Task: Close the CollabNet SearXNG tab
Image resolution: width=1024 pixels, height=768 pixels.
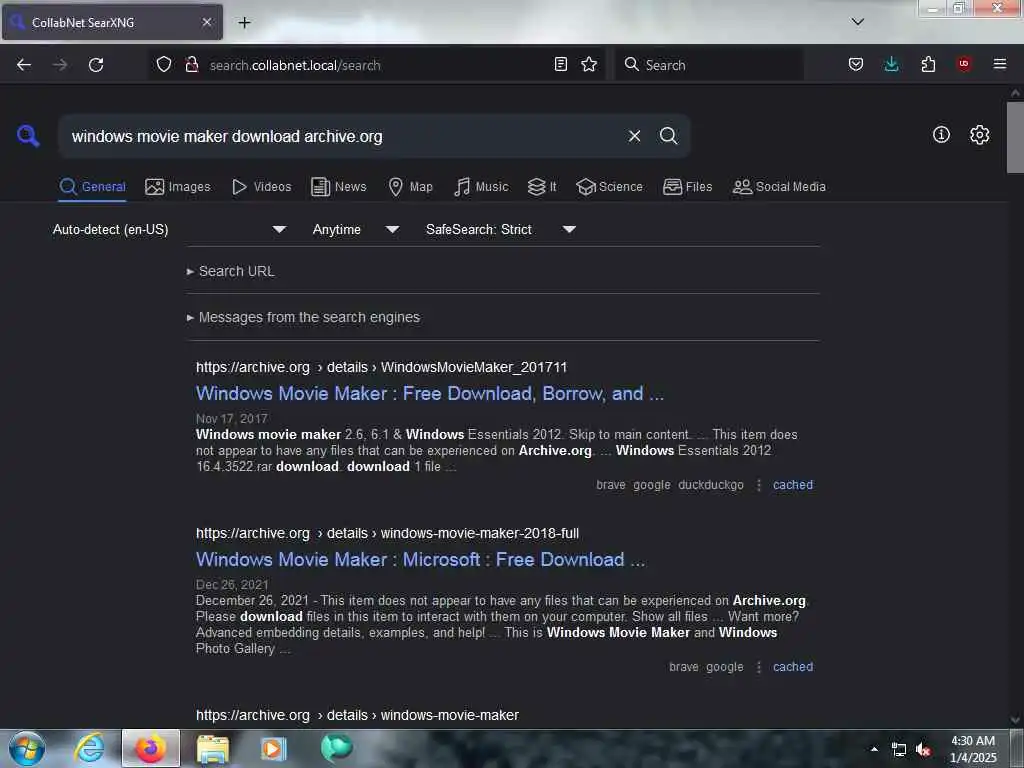Action: click(x=207, y=22)
